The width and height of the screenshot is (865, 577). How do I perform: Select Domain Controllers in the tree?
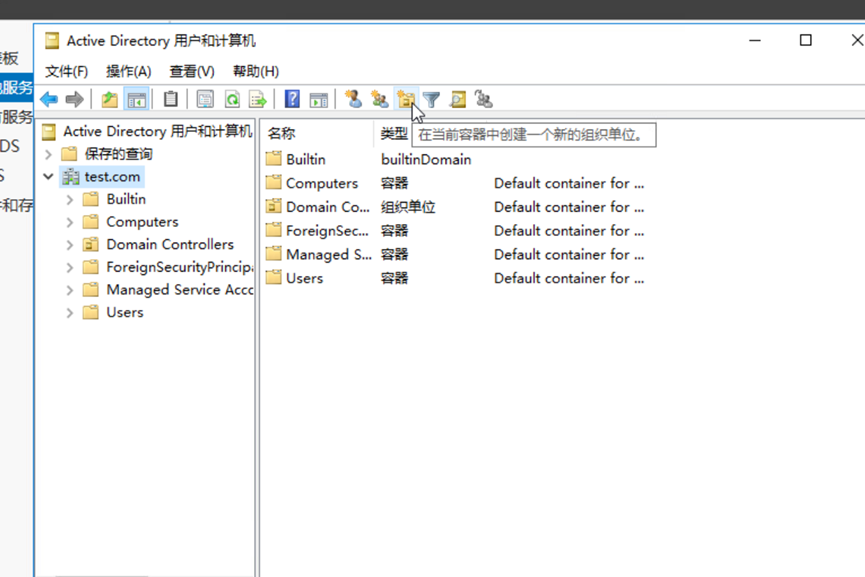170,244
